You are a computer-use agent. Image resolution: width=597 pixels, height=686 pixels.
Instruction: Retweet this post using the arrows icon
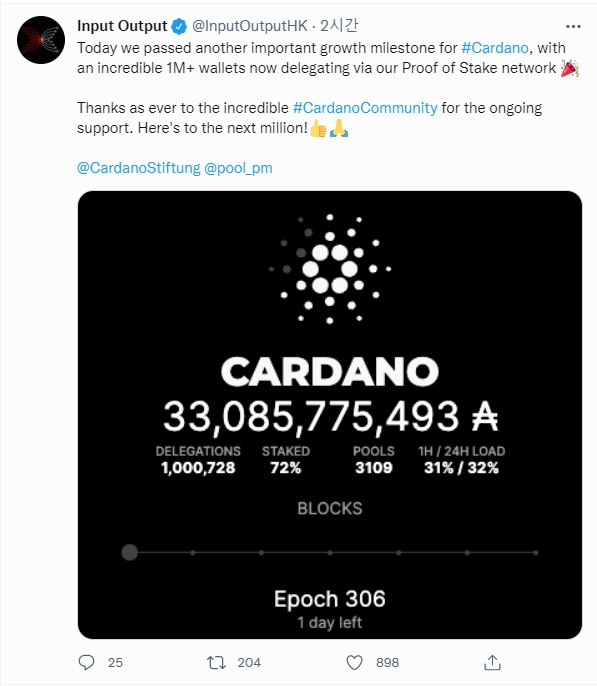point(216,662)
